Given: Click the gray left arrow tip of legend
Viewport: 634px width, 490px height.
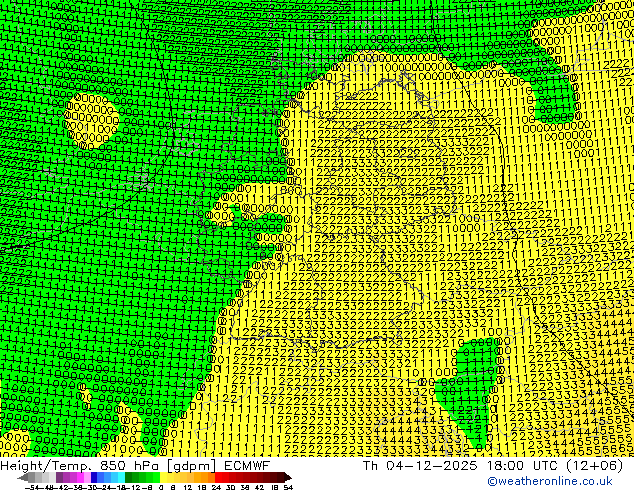Looking at the screenshot, I should [x=22, y=478].
